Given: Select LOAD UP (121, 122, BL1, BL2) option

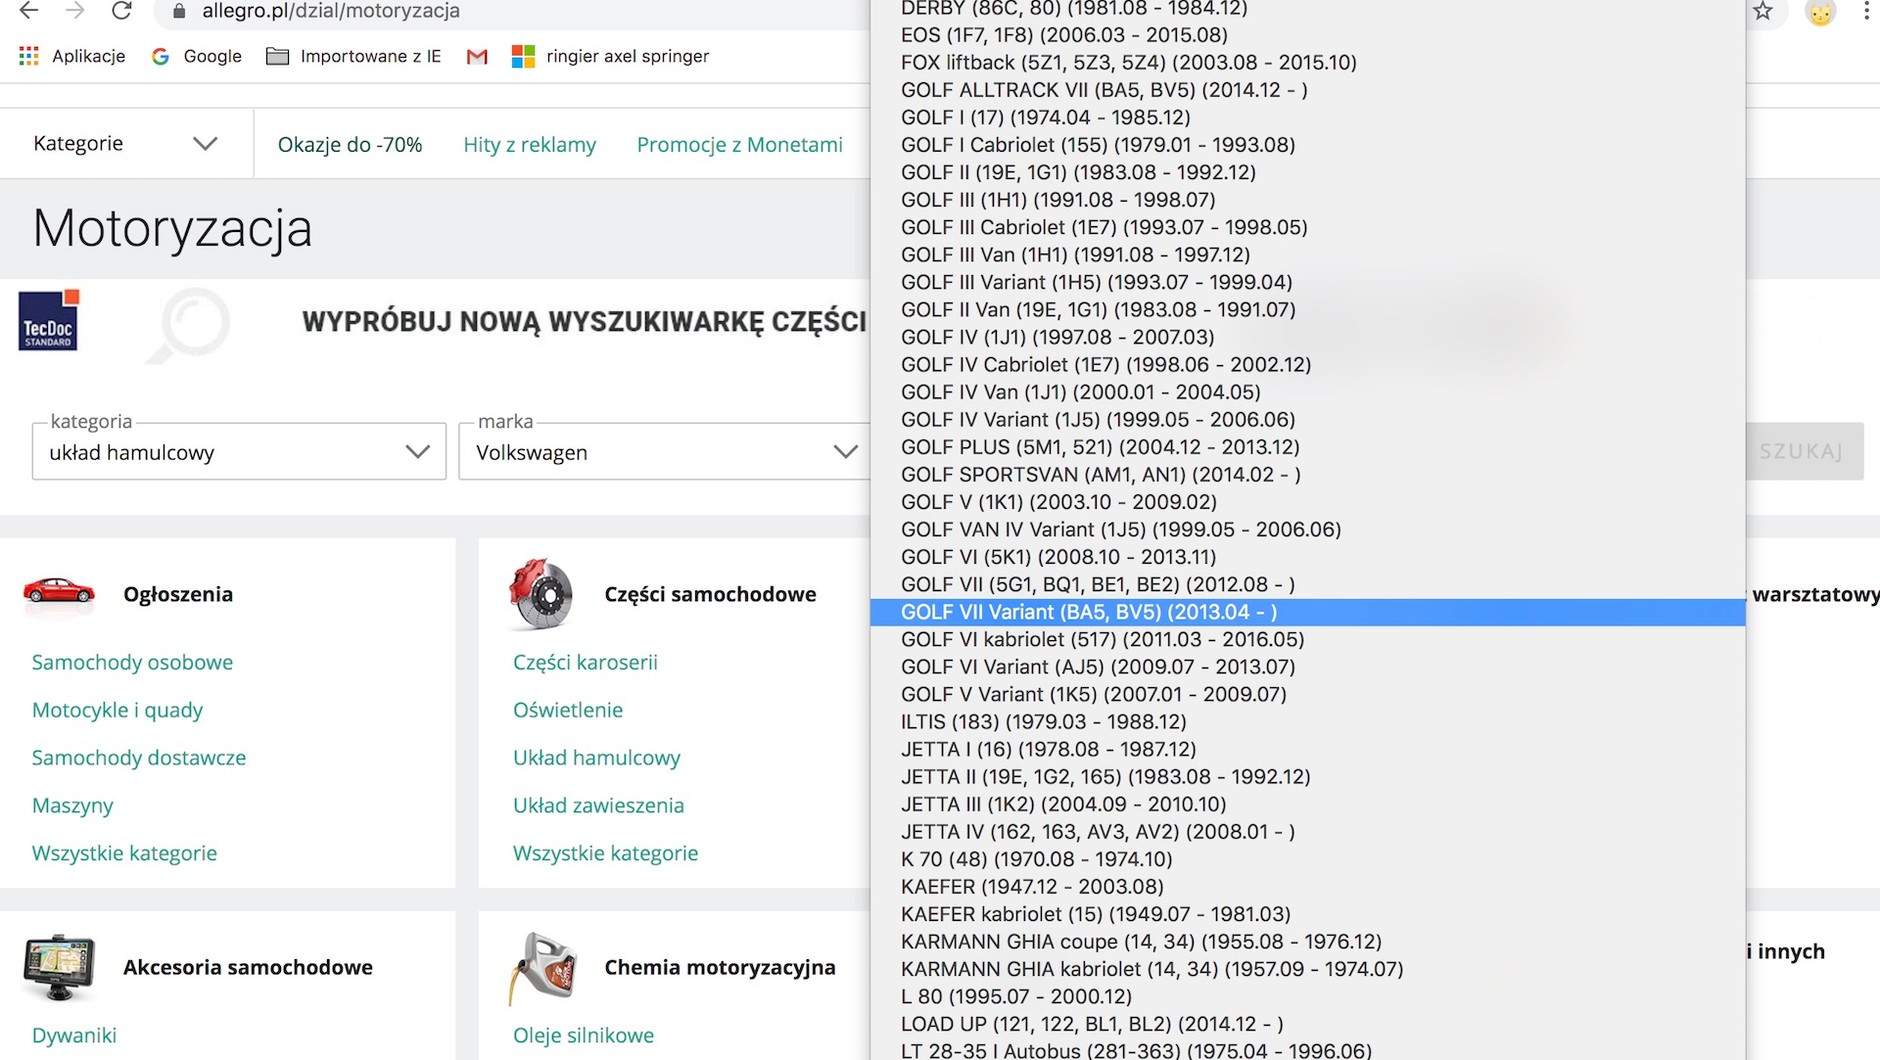Looking at the screenshot, I should pos(1308,1024).
